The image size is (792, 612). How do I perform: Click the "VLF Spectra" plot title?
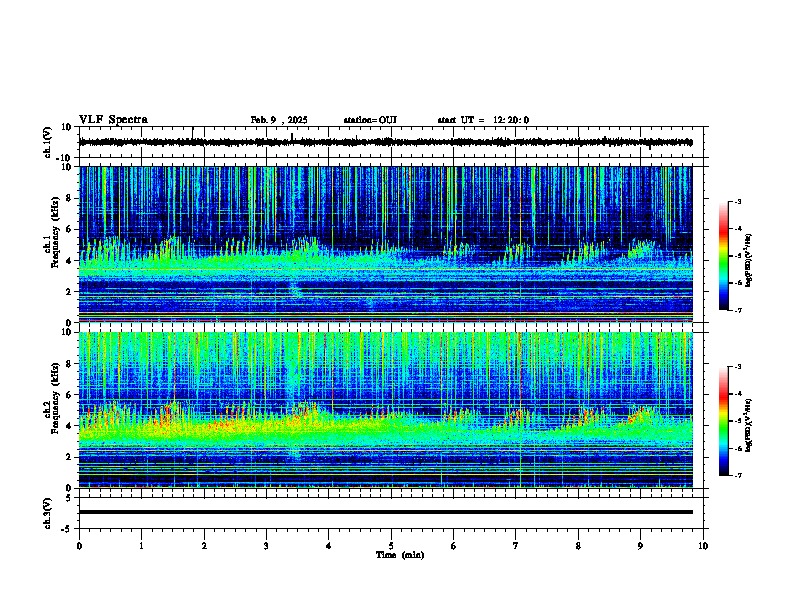pyautogui.click(x=113, y=120)
